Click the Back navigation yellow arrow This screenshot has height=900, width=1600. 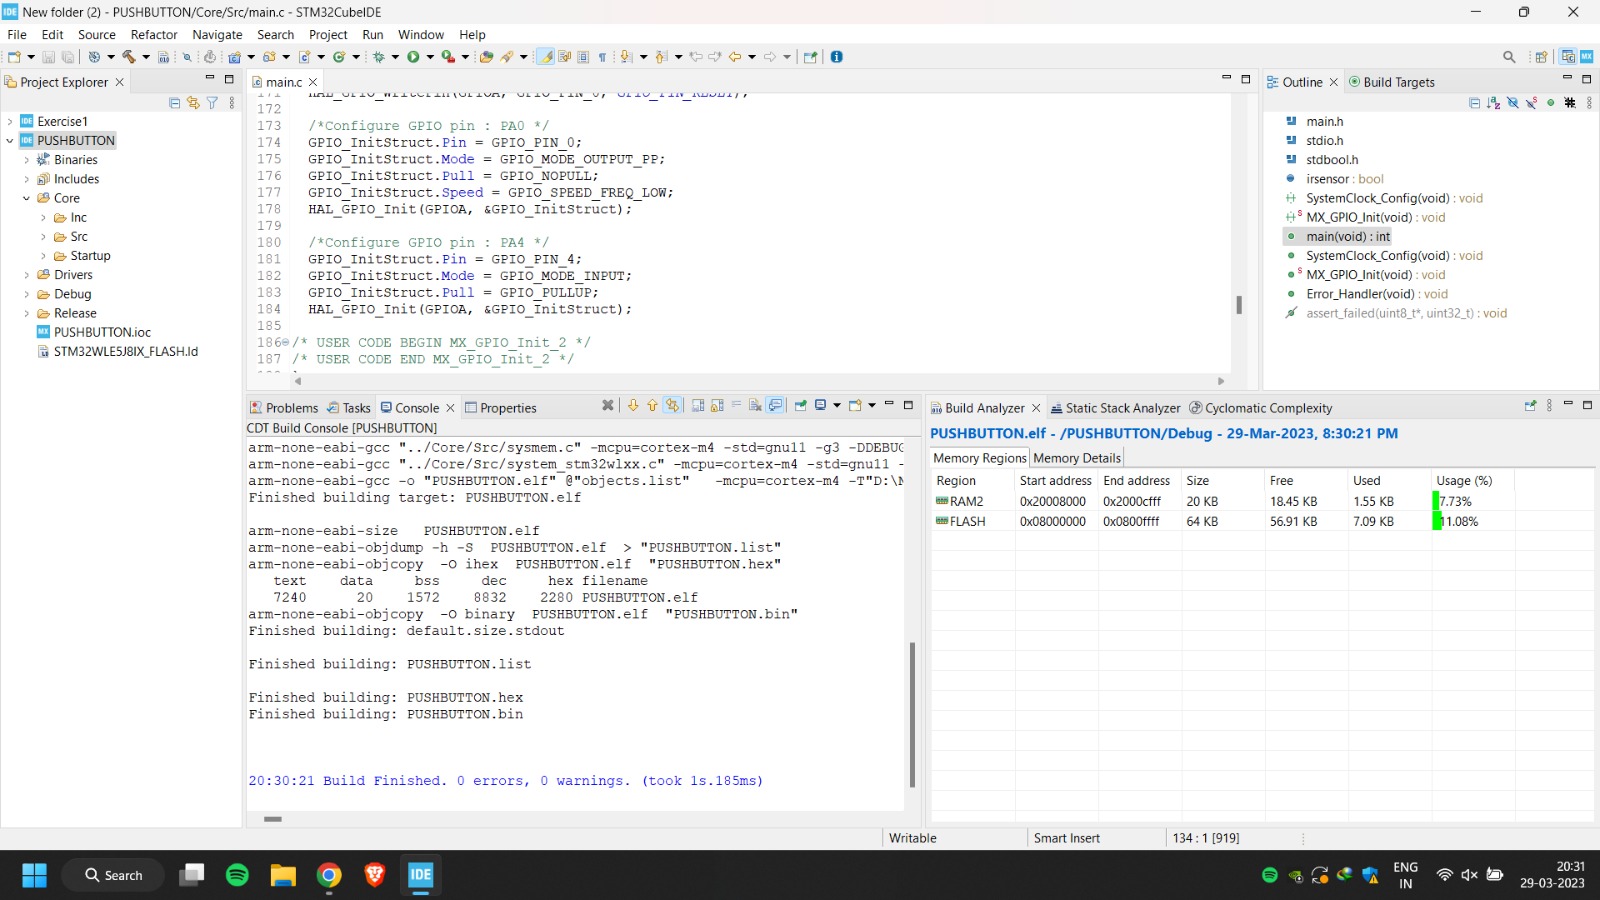click(x=735, y=57)
